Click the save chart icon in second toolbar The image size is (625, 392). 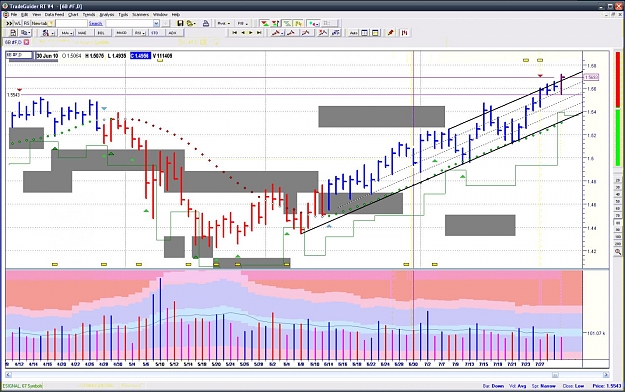[13, 33]
